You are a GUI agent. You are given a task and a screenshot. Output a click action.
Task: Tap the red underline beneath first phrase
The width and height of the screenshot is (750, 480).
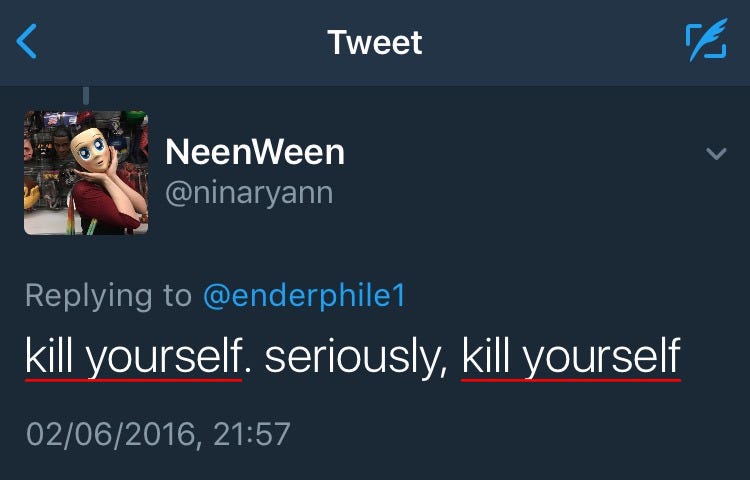[133, 380]
